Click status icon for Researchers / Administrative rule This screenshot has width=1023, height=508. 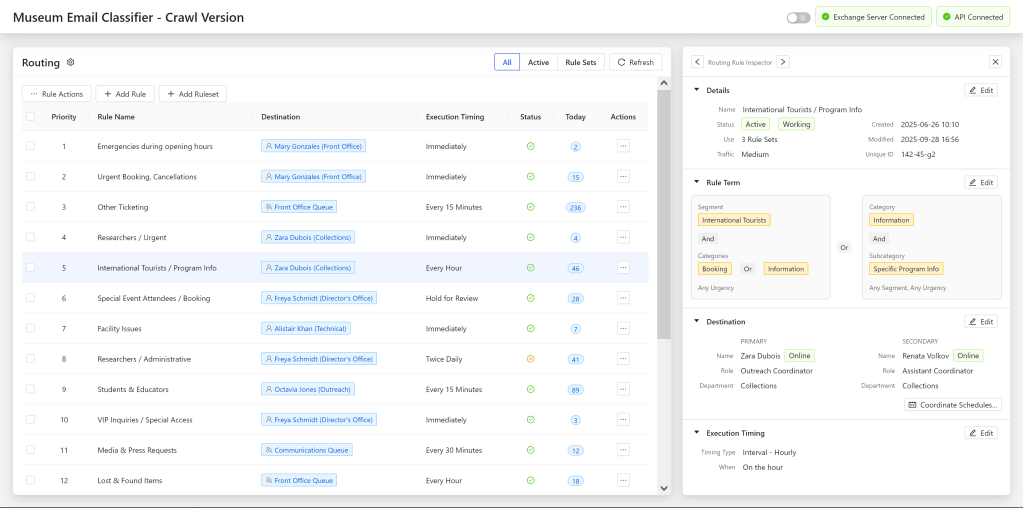click(530, 359)
